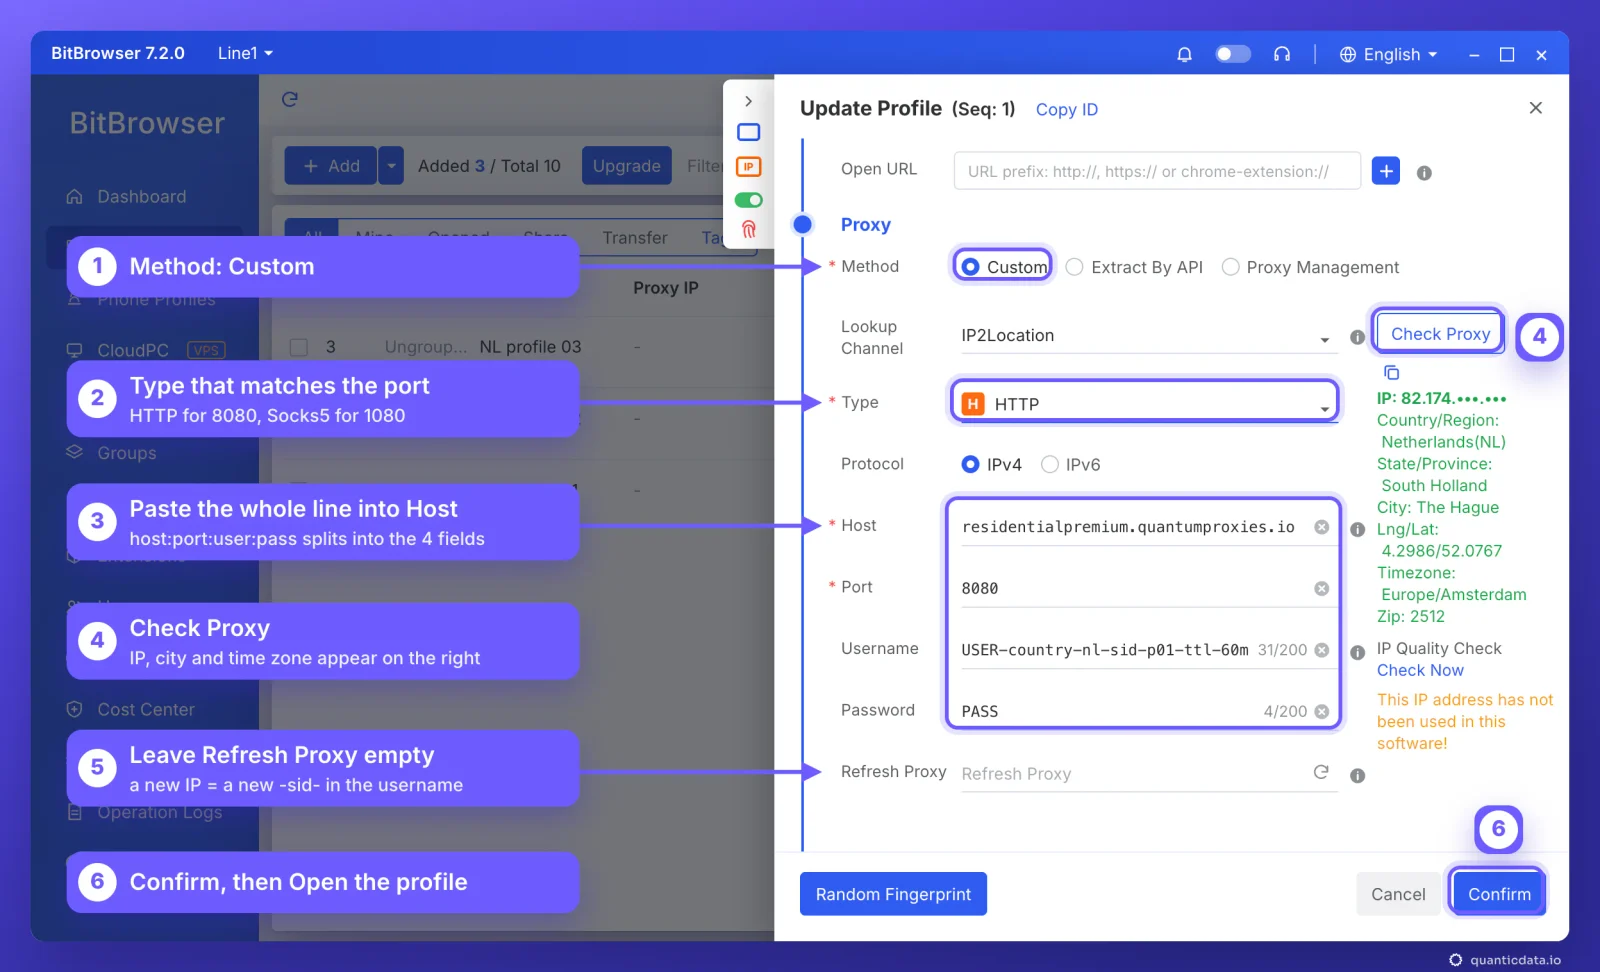Click the Check Proxy button

click(x=1440, y=333)
